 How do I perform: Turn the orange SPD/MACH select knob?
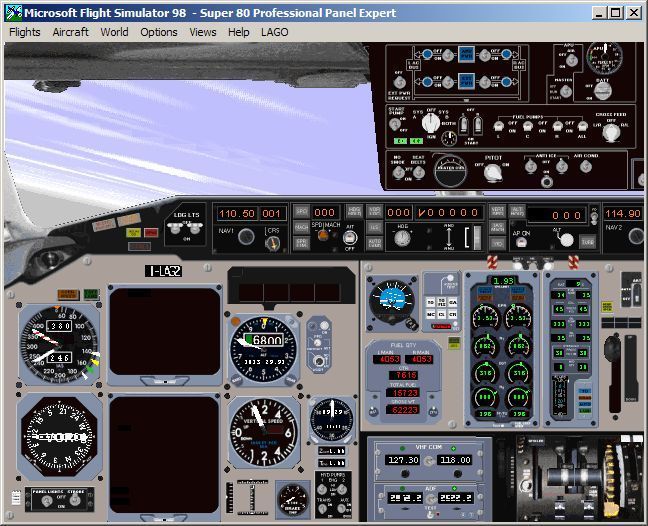coord(323,236)
